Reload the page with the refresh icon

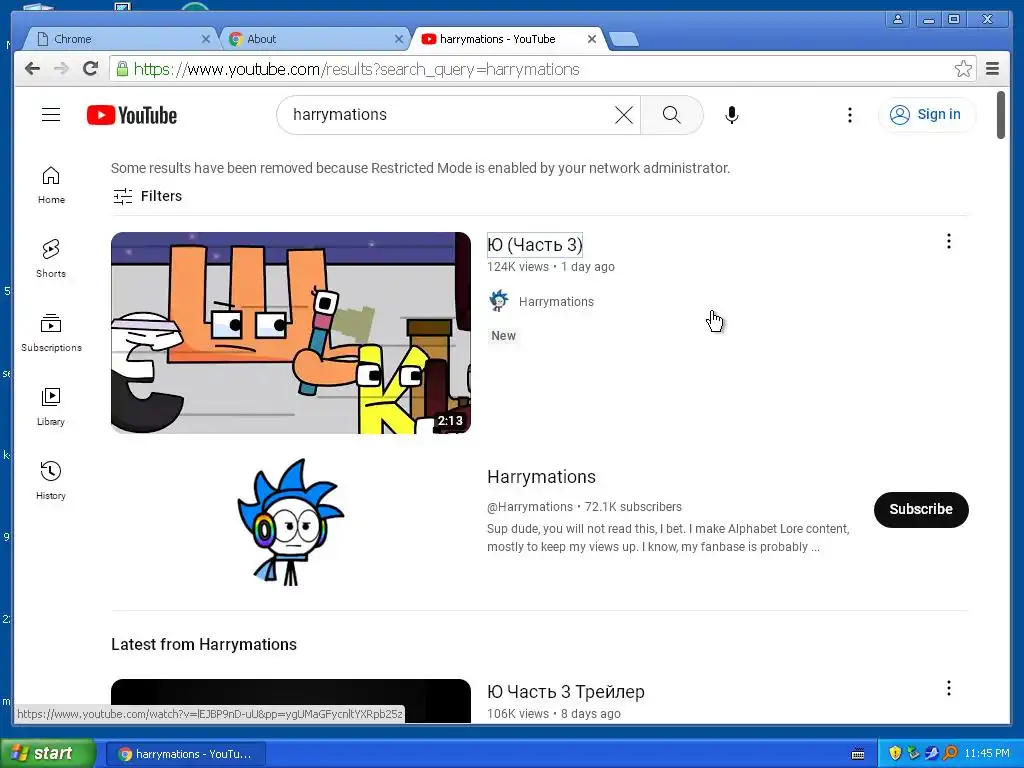tap(91, 69)
